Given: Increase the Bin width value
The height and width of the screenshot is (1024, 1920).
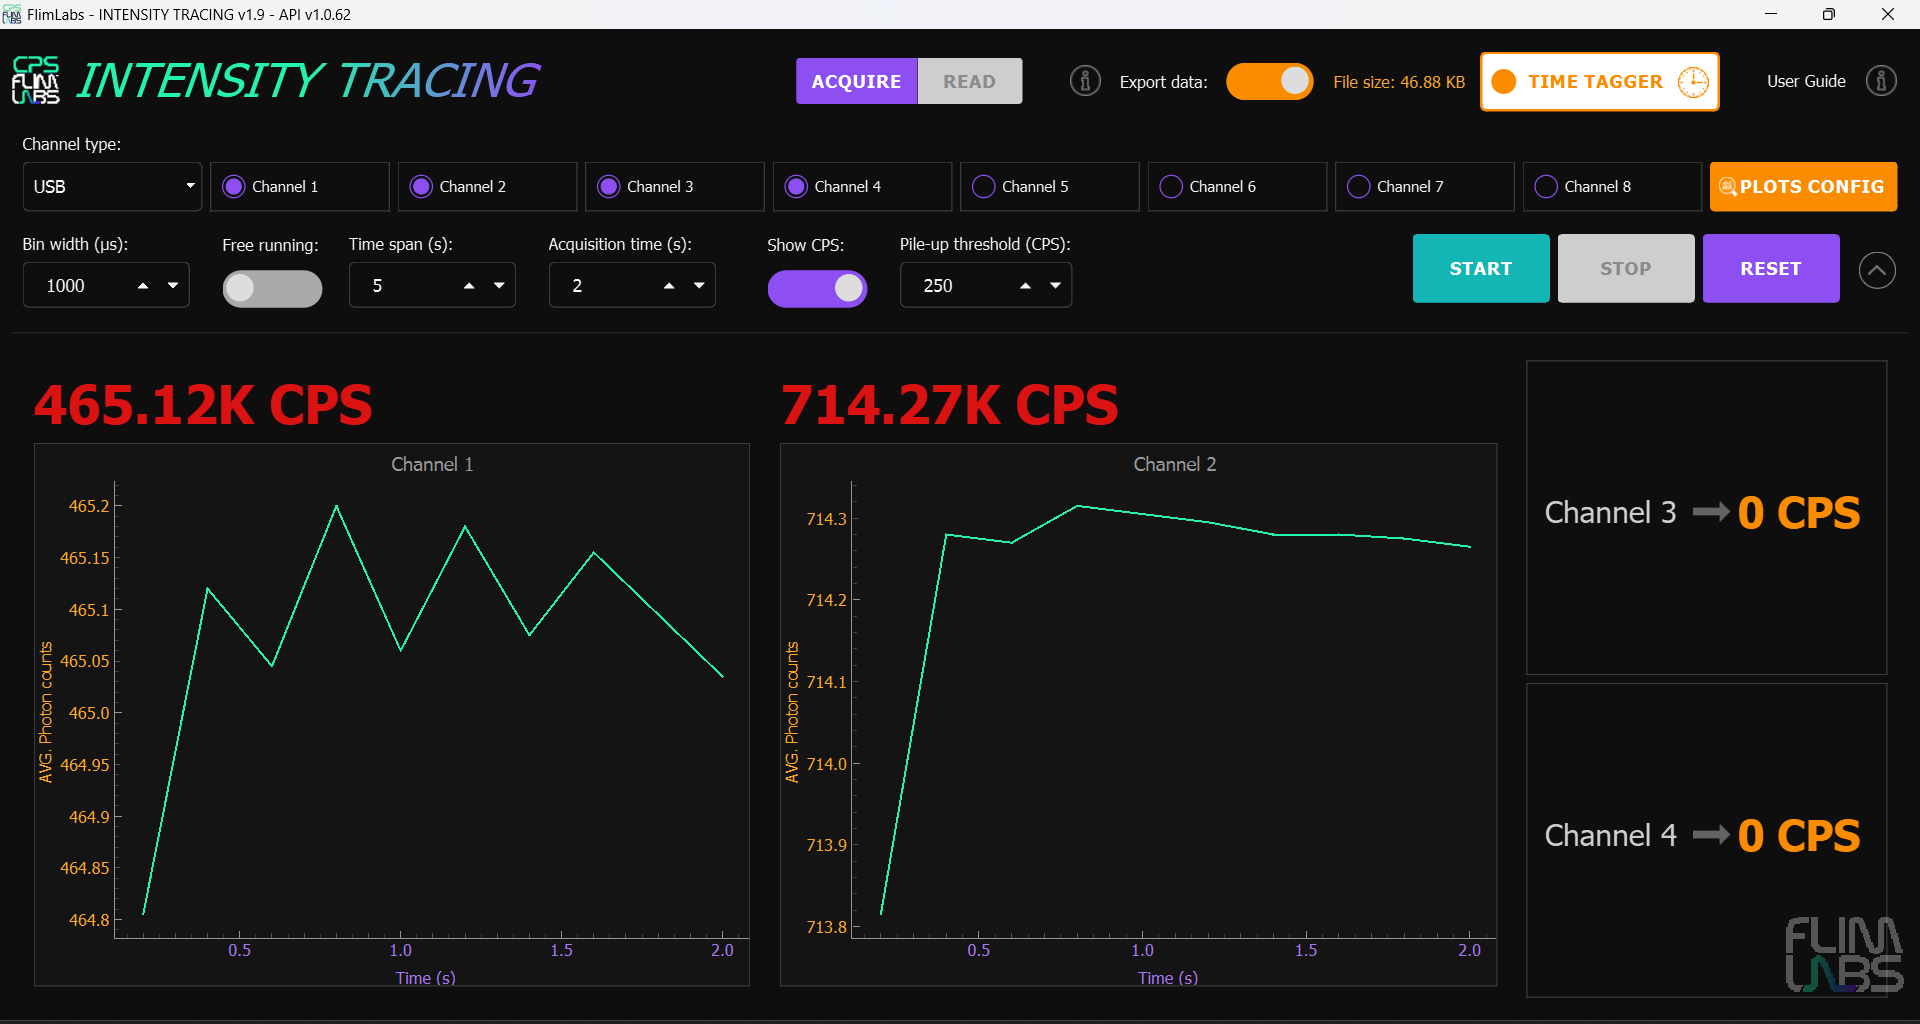Looking at the screenshot, I should pos(143,286).
